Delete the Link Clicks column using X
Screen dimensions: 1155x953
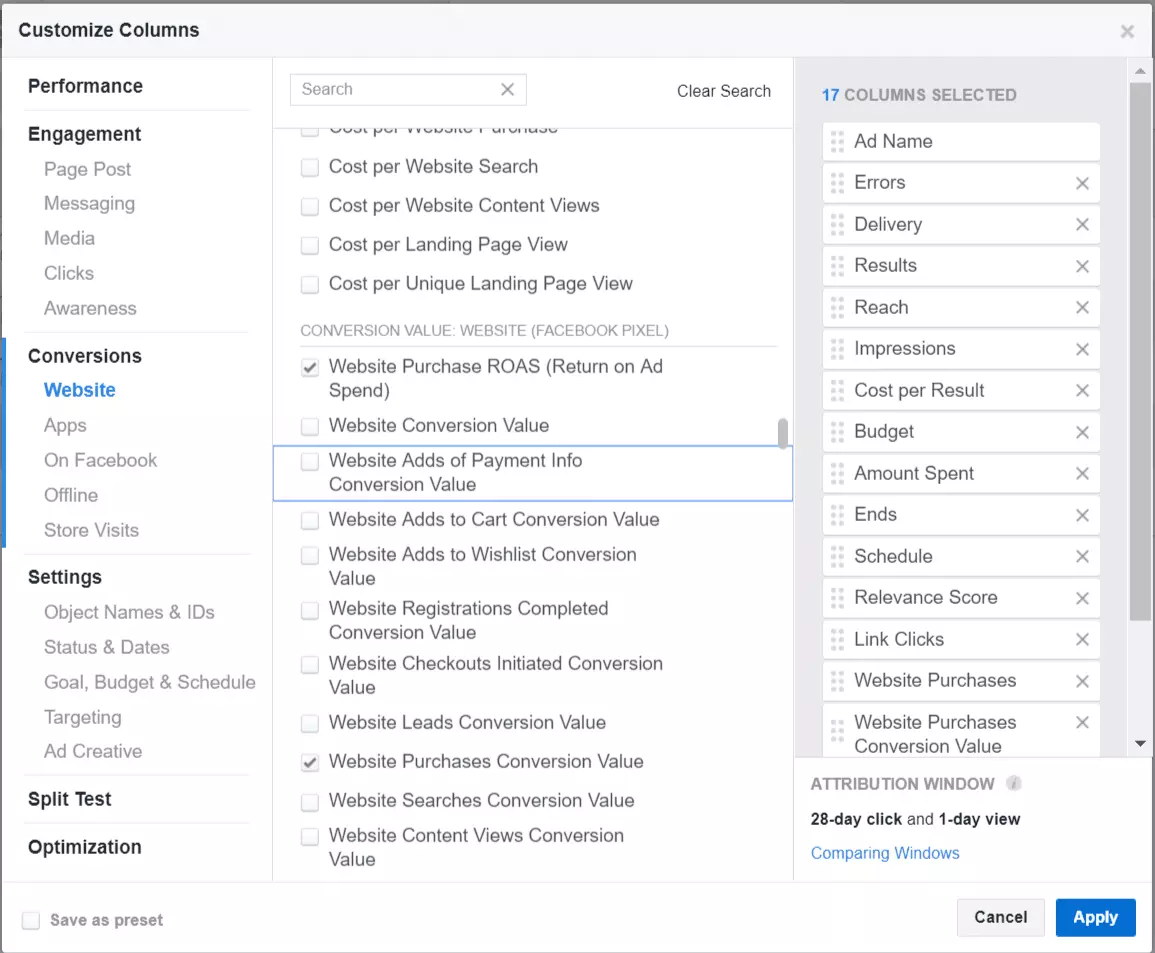[x=1082, y=640]
